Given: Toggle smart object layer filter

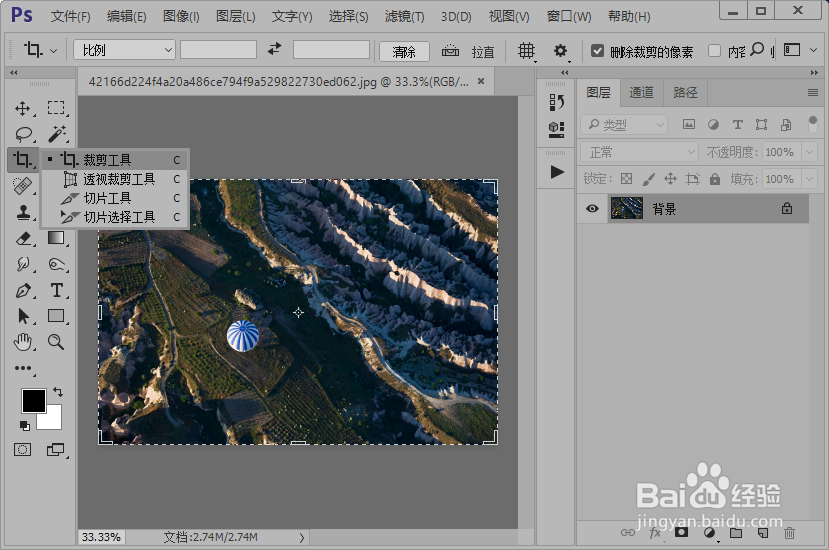Looking at the screenshot, I should (x=786, y=124).
